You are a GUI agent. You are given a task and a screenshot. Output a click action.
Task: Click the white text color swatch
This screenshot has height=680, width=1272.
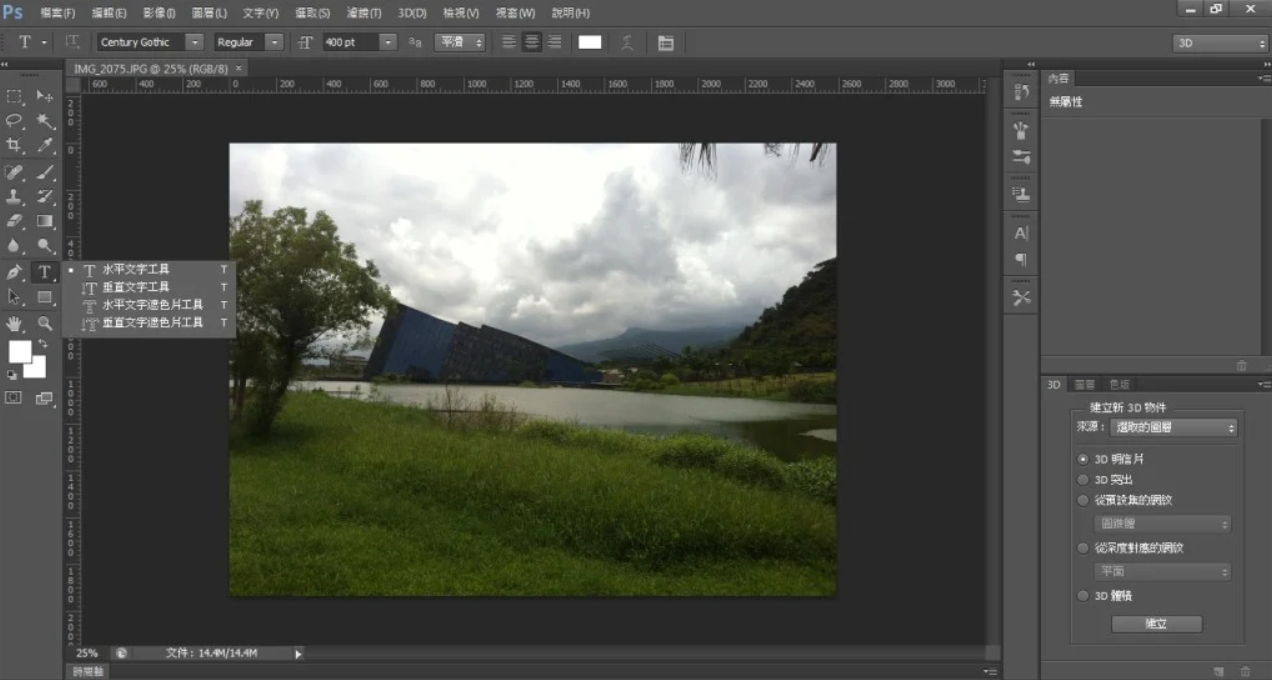pyautogui.click(x=589, y=42)
